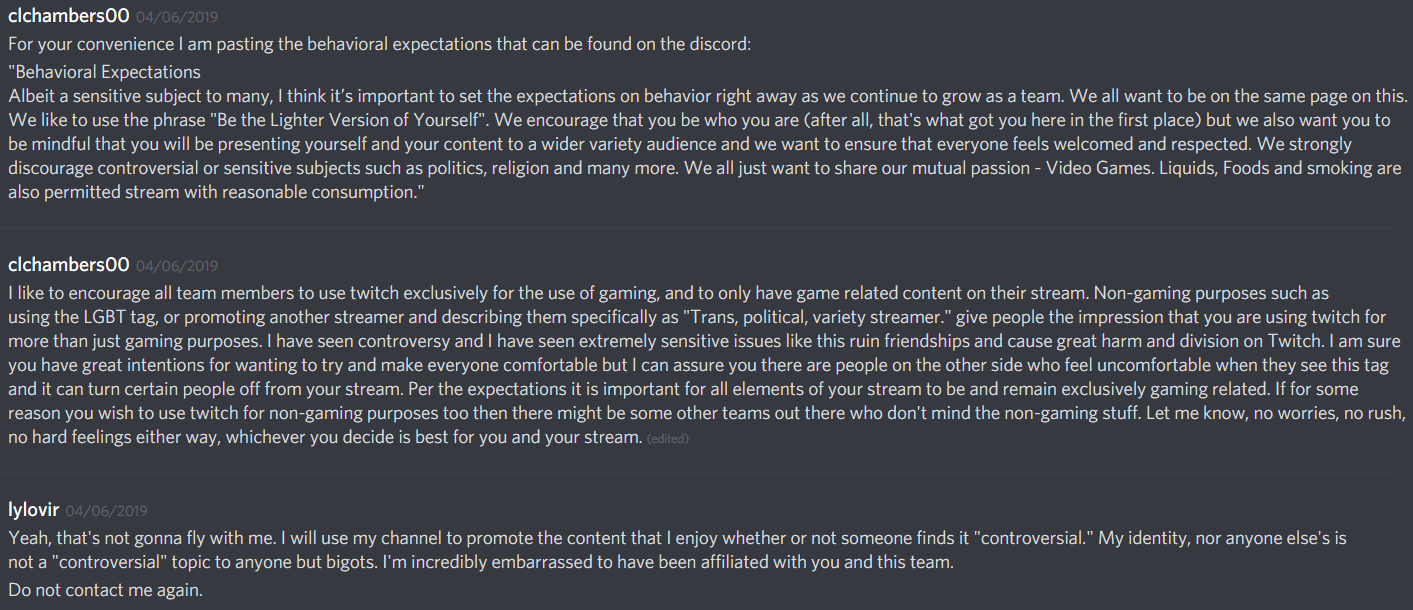
Task: Click clchambers00 username above the LGBT tag message
Action: (68, 265)
